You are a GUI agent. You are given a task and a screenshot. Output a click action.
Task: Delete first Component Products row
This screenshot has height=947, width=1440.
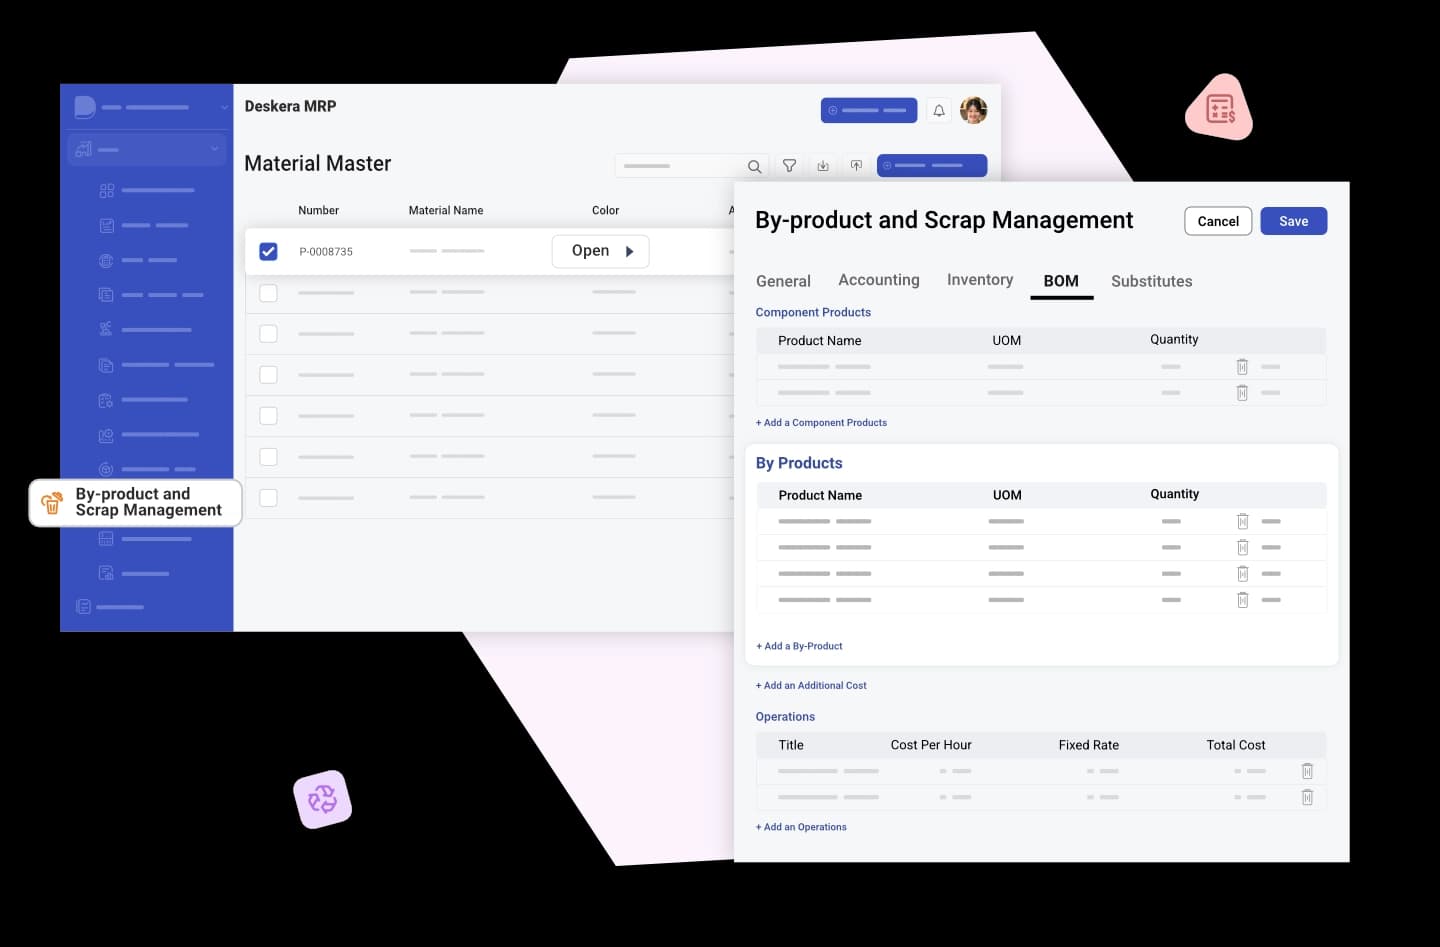(x=1242, y=367)
